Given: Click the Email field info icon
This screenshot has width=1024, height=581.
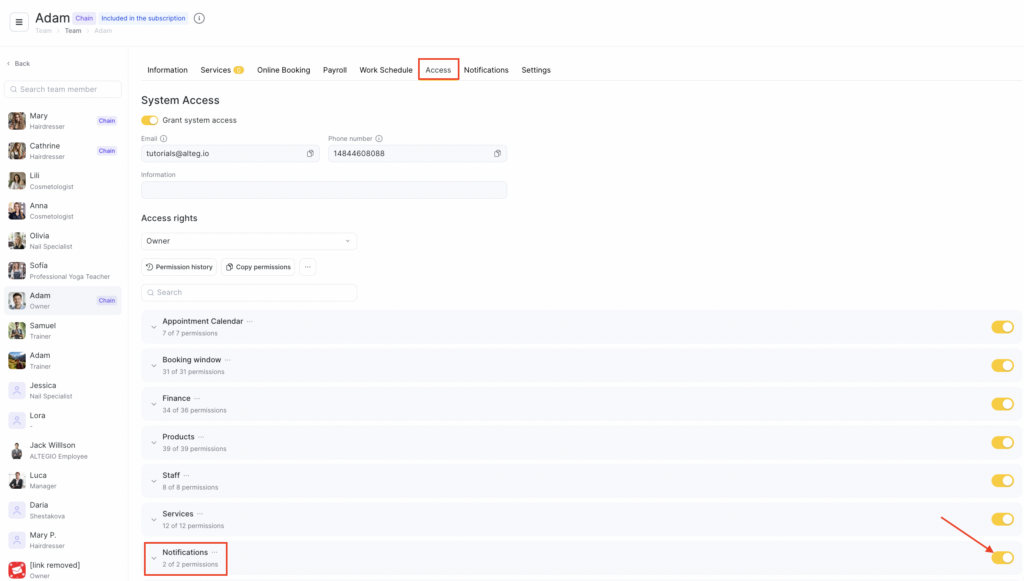Looking at the screenshot, I should pyautogui.click(x=164, y=139).
